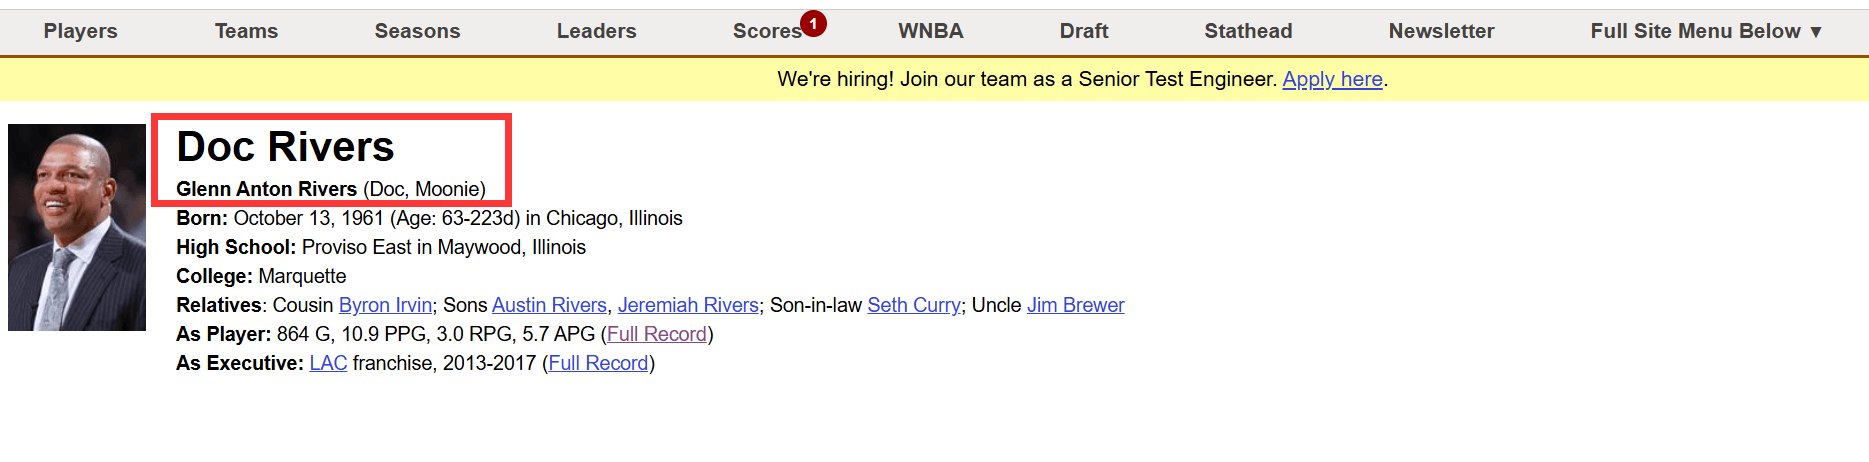Open Byron Irvin's player page
Viewport: 1869px width, 462px height.
click(x=385, y=305)
